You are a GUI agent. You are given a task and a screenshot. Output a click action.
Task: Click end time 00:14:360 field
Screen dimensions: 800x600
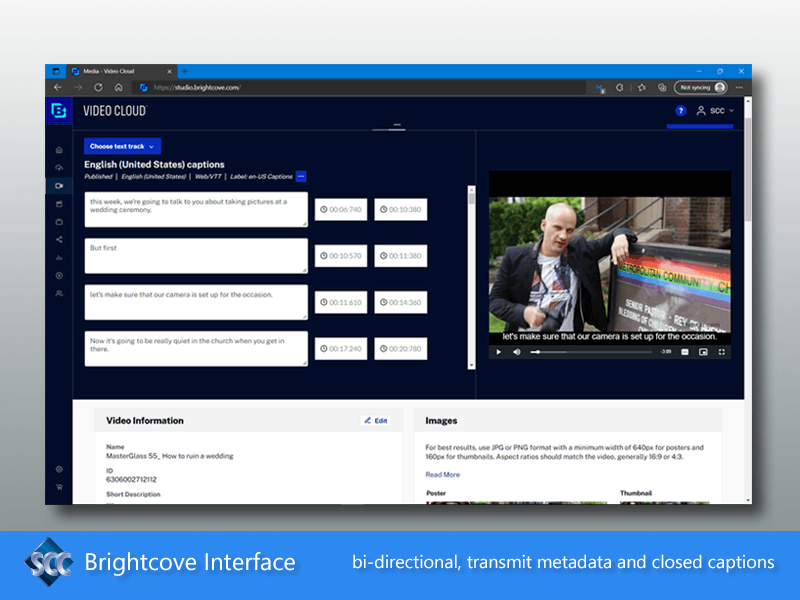point(401,303)
